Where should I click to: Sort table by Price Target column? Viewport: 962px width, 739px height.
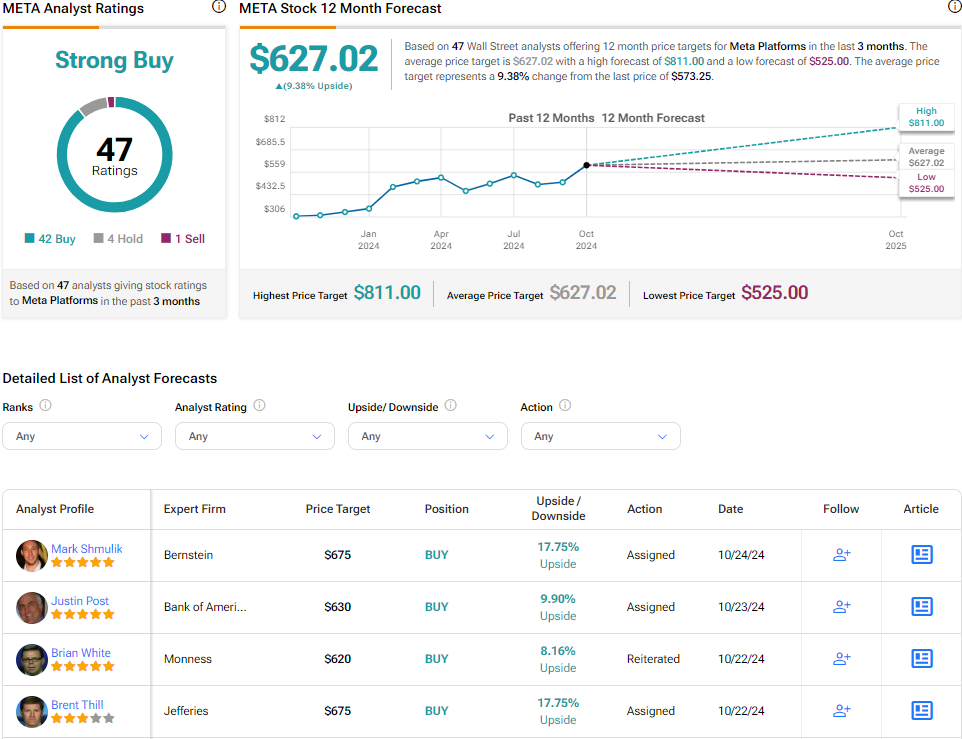click(338, 509)
